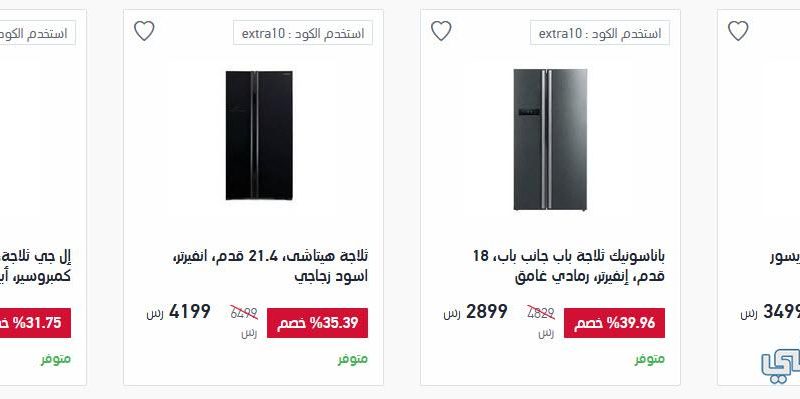Add the Hitachi black glass fridge to wishlist
This screenshot has height=399, width=800.
click(144, 31)
